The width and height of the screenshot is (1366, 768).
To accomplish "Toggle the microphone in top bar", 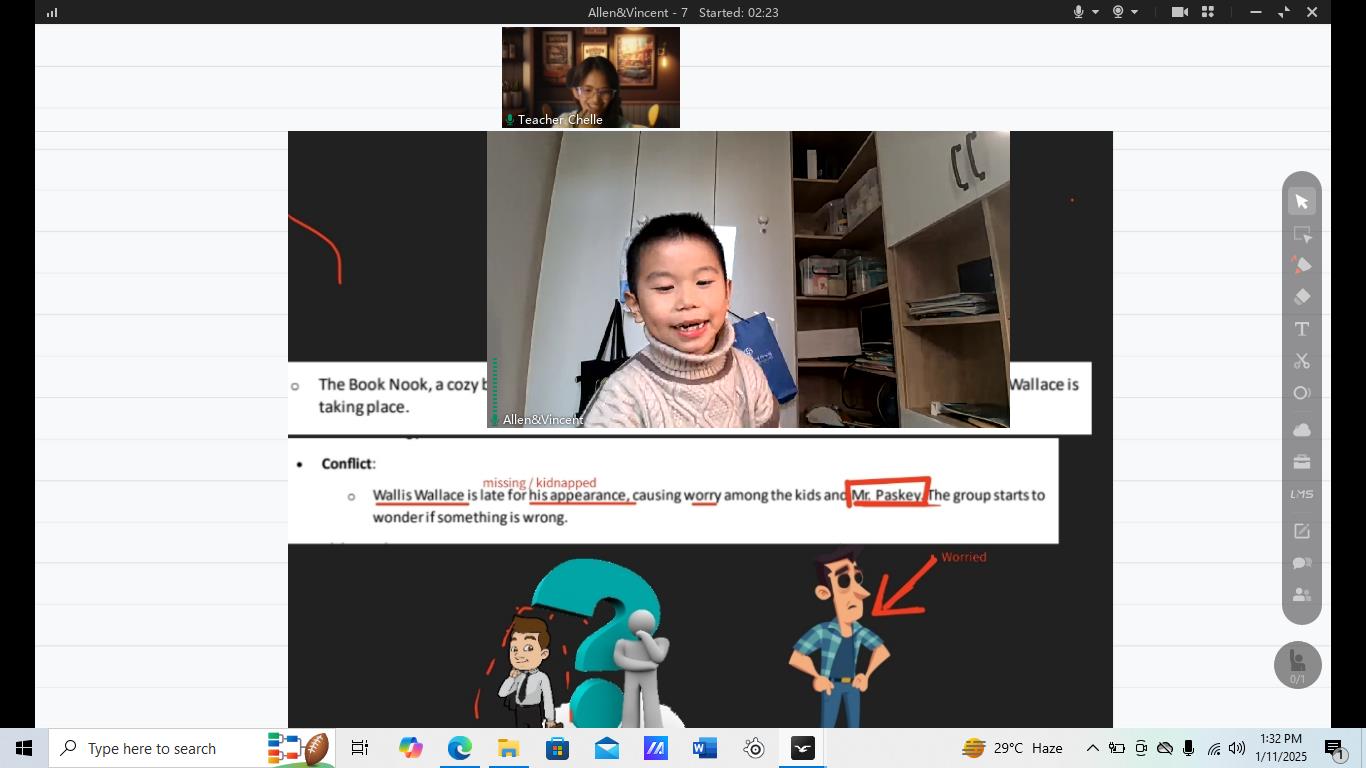I will click(1079, 12).
